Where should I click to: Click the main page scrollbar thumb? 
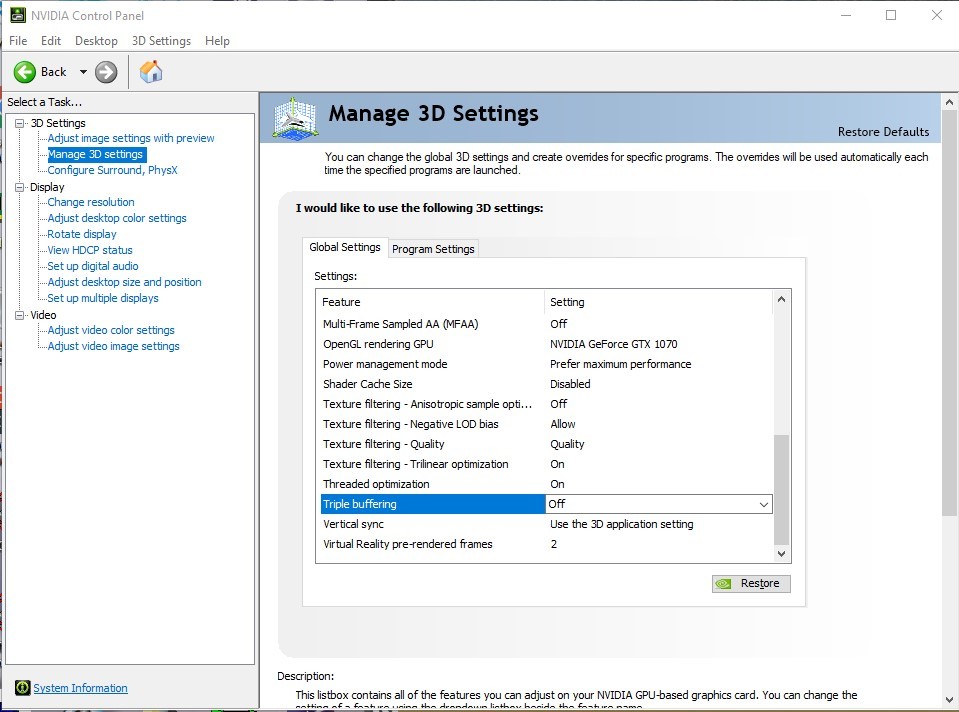click(x=949, y=313)
